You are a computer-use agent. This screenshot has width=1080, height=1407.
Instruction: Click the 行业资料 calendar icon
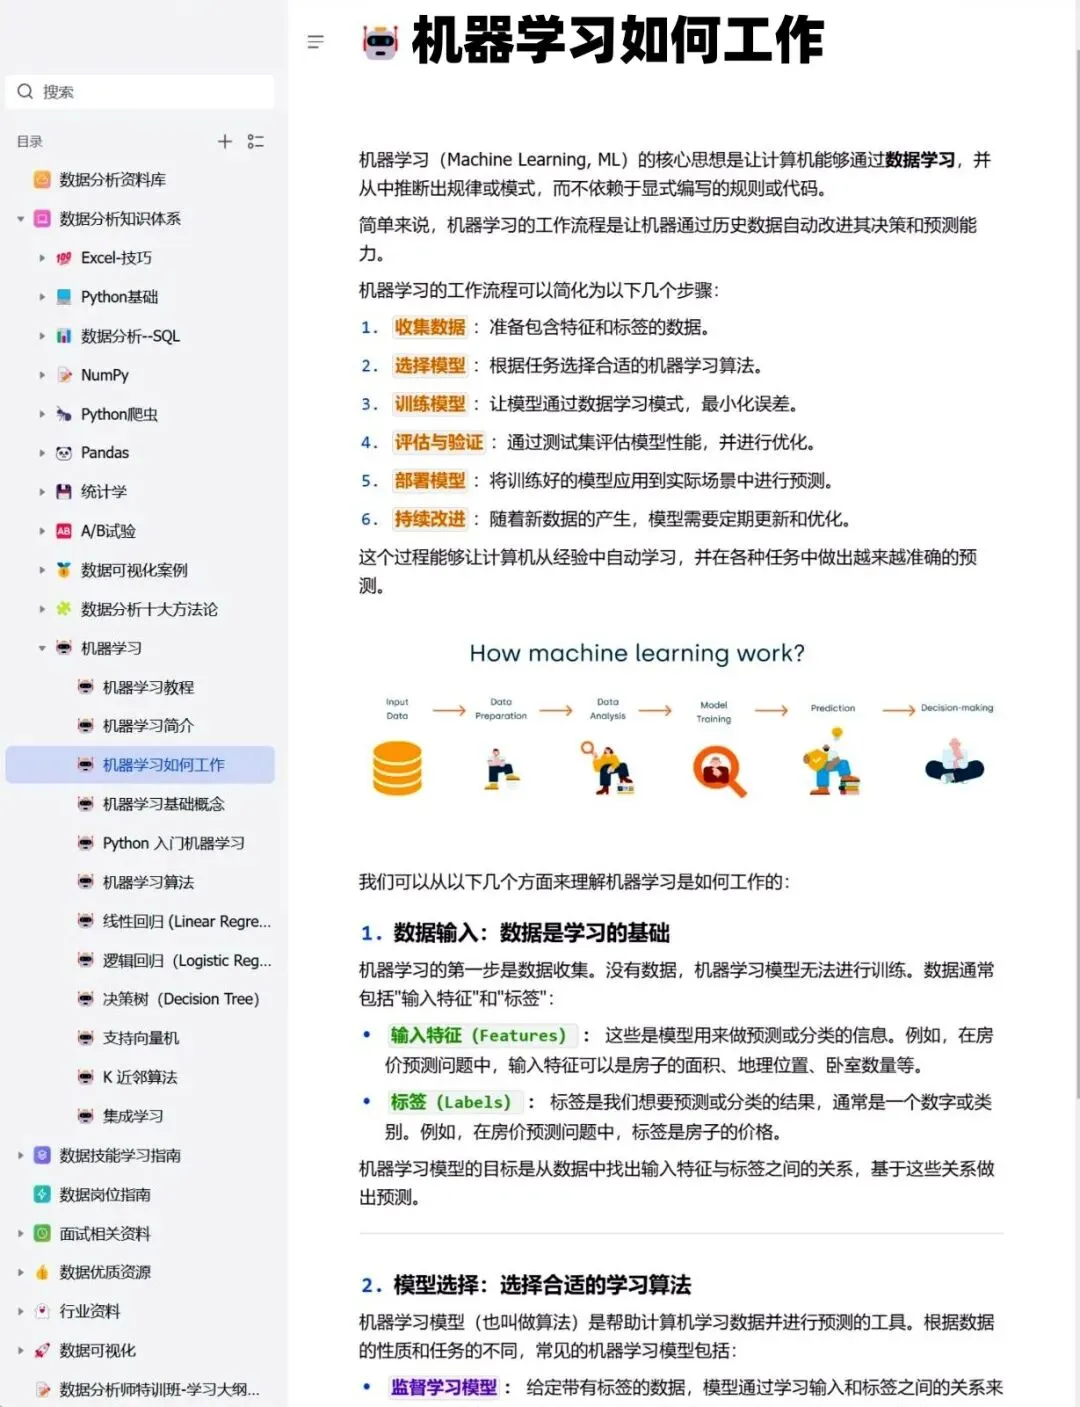pyautogui.click(x=42, y=1311)
